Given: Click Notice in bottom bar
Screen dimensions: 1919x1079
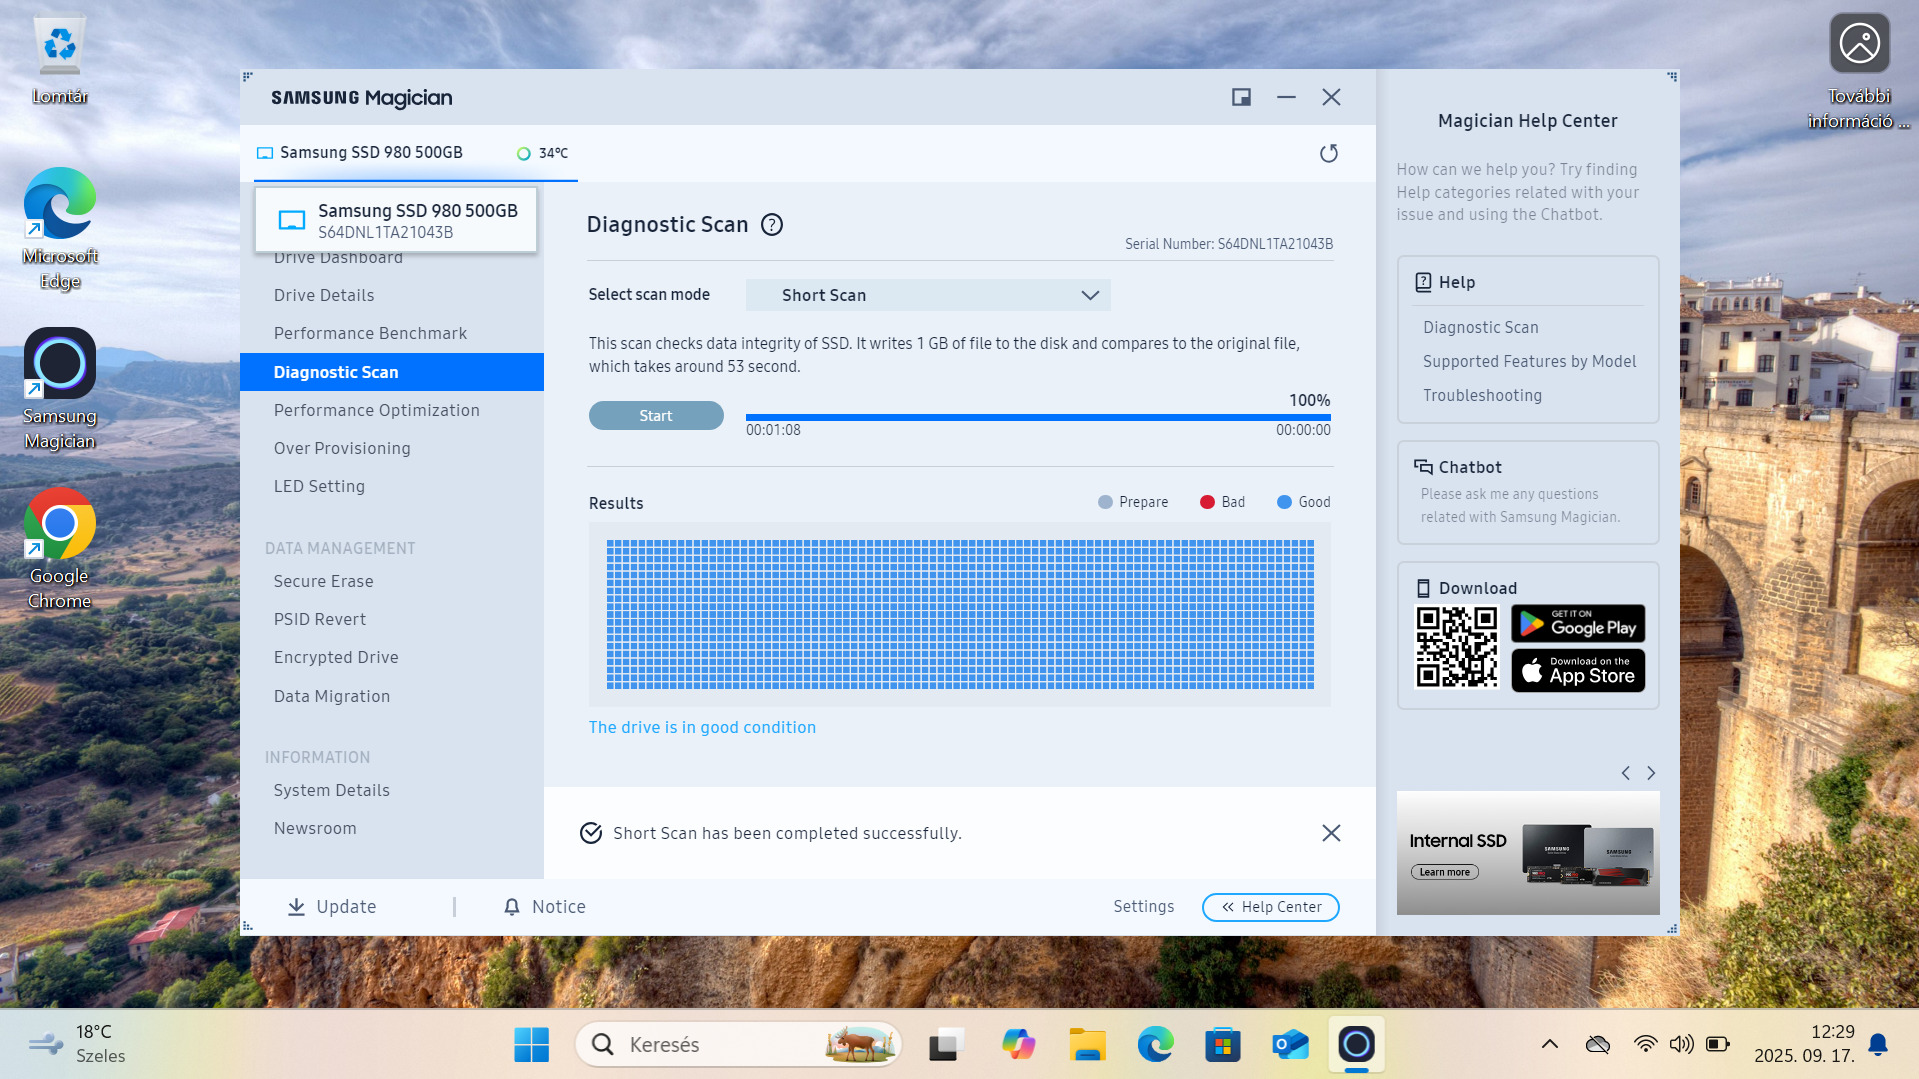Looking at the screenshot, I should [x=545, y=907].
